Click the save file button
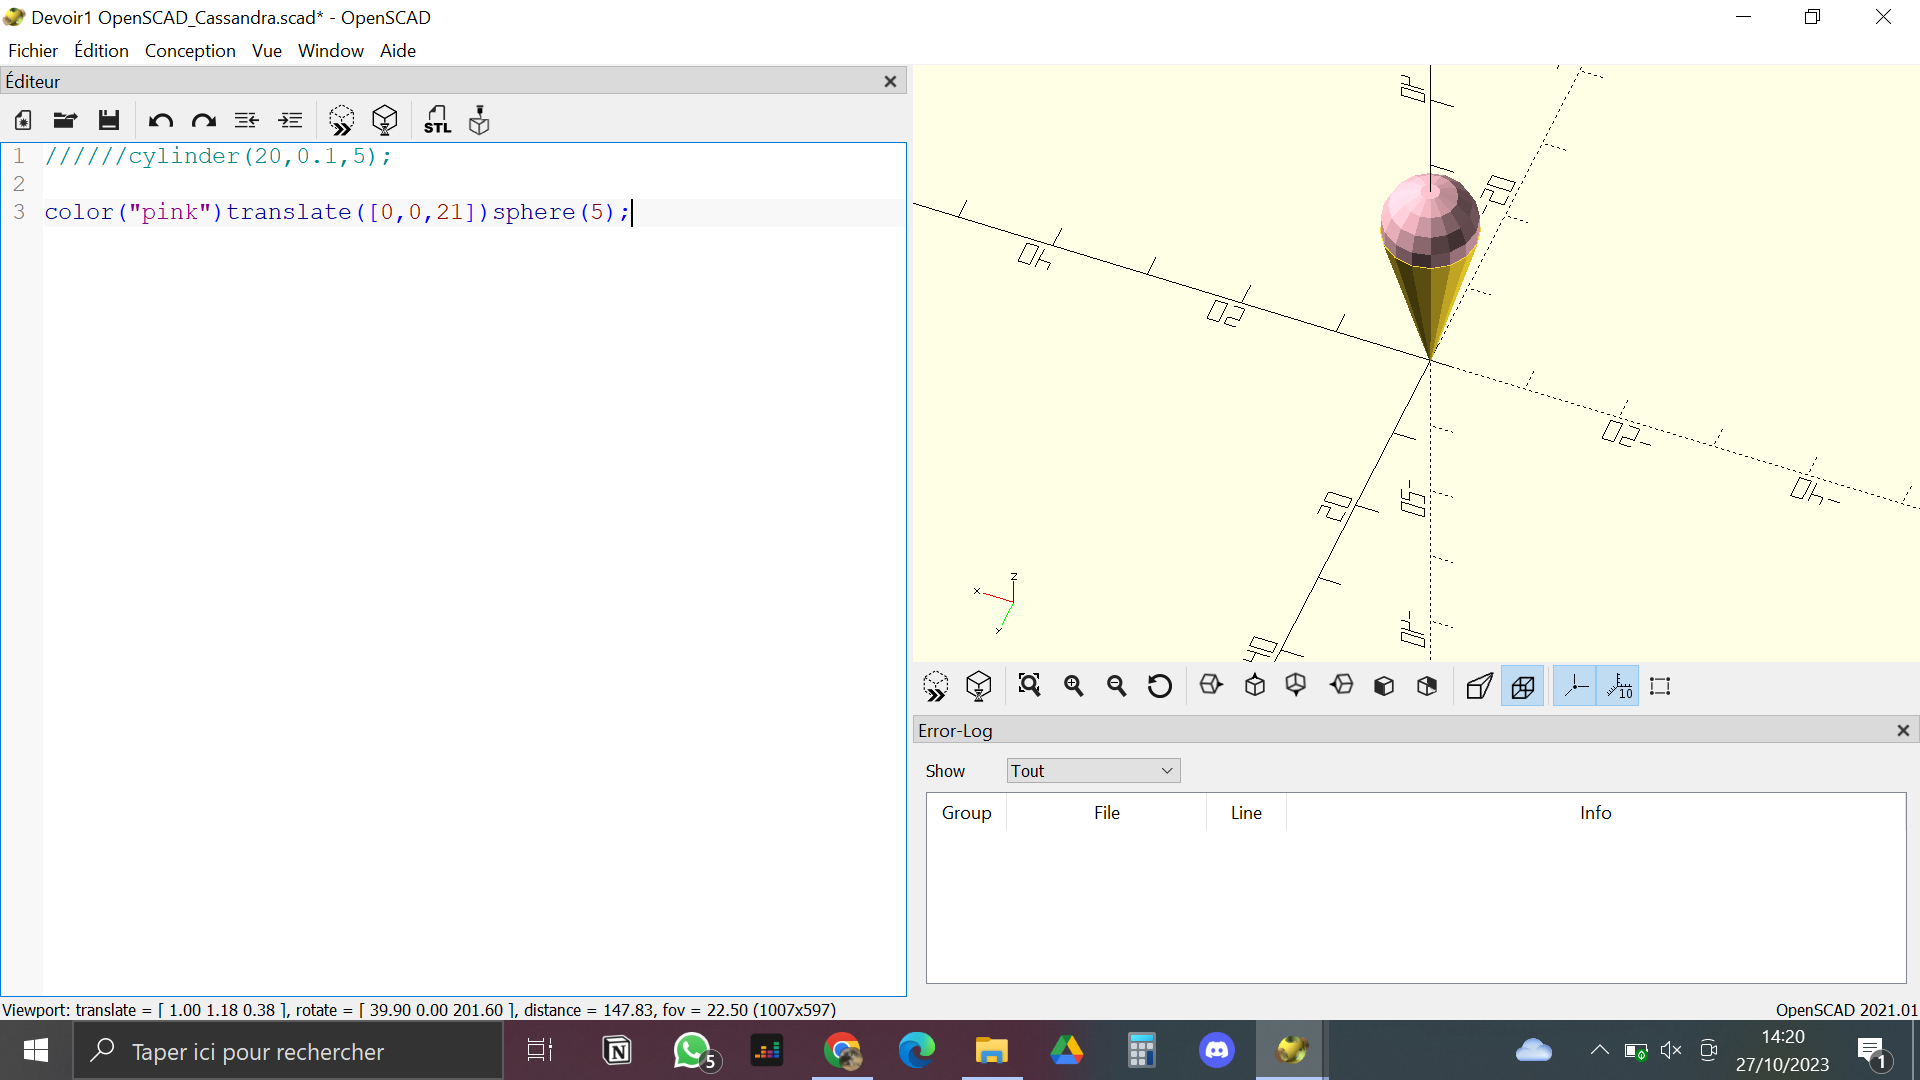The width and height of the screenshot is (1920, 1080). pos(109,120)
